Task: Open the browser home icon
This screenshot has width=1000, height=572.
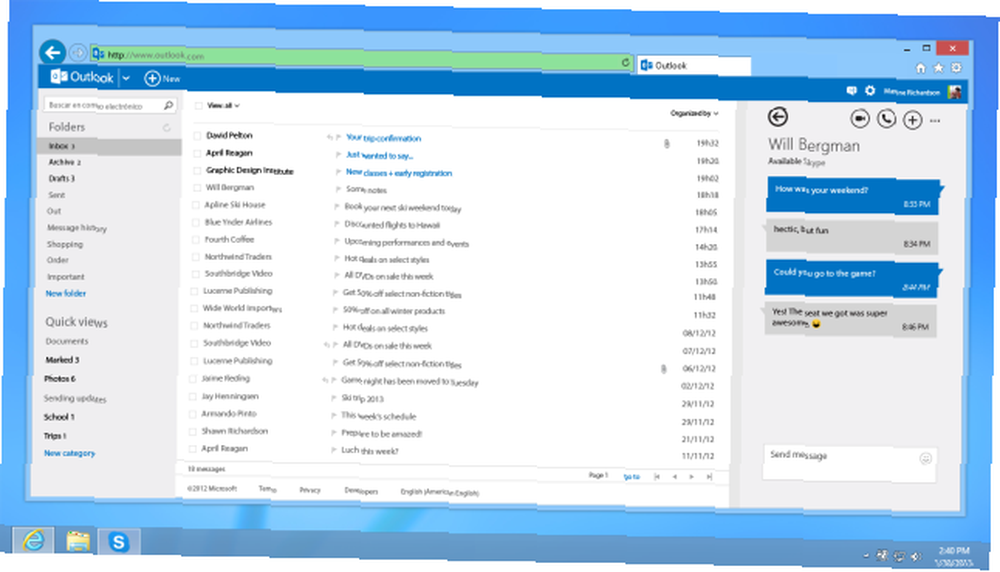Action: tap(920, 68)
